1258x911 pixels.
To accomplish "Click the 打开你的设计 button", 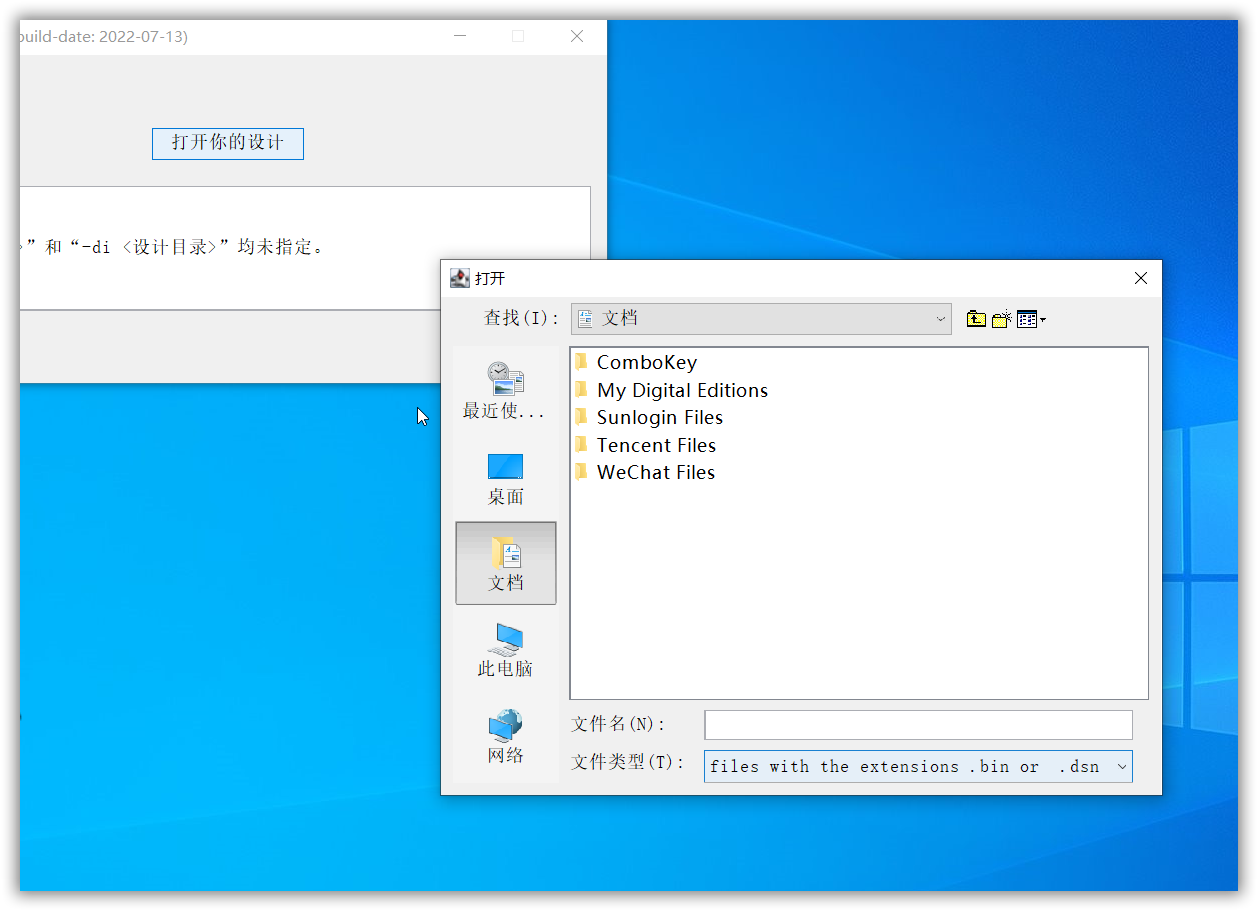I will pos(227,143).
